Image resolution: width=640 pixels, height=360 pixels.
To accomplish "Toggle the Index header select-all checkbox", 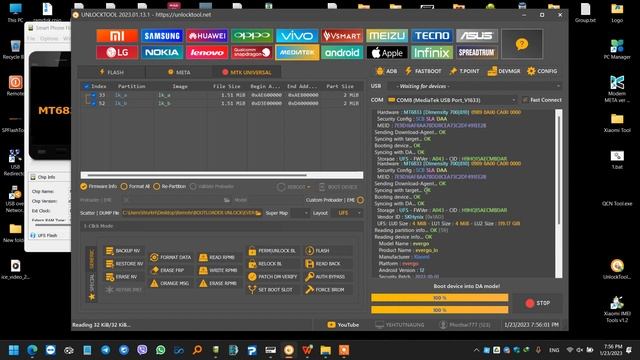I will [x=86, y=87].
